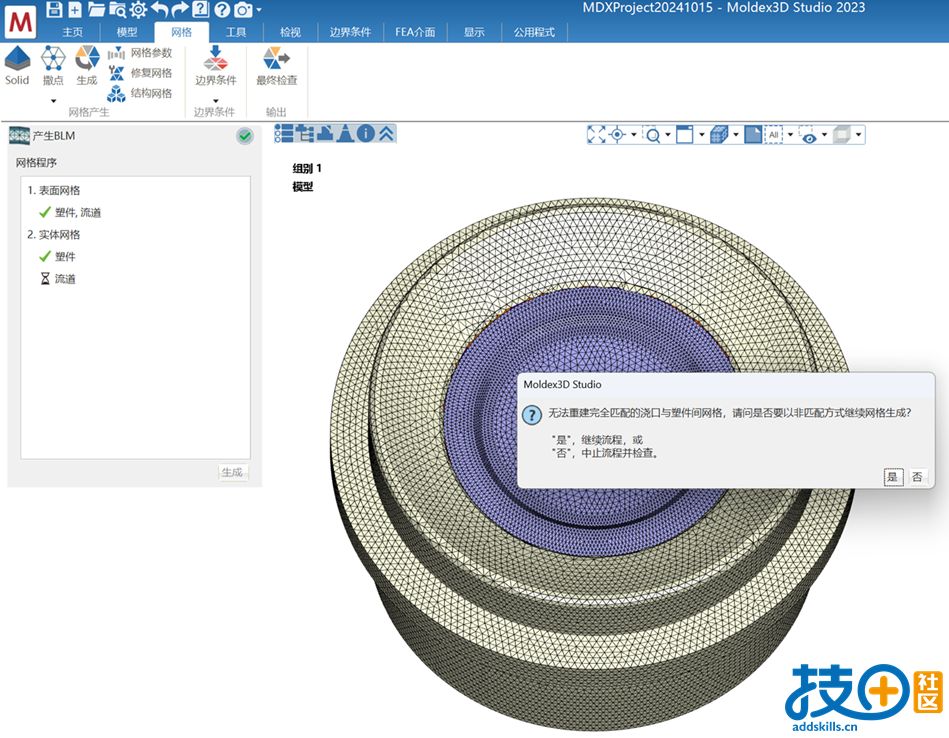Open settings with the gear icon
Screen dimensions: 949x738
coord(139,9)
